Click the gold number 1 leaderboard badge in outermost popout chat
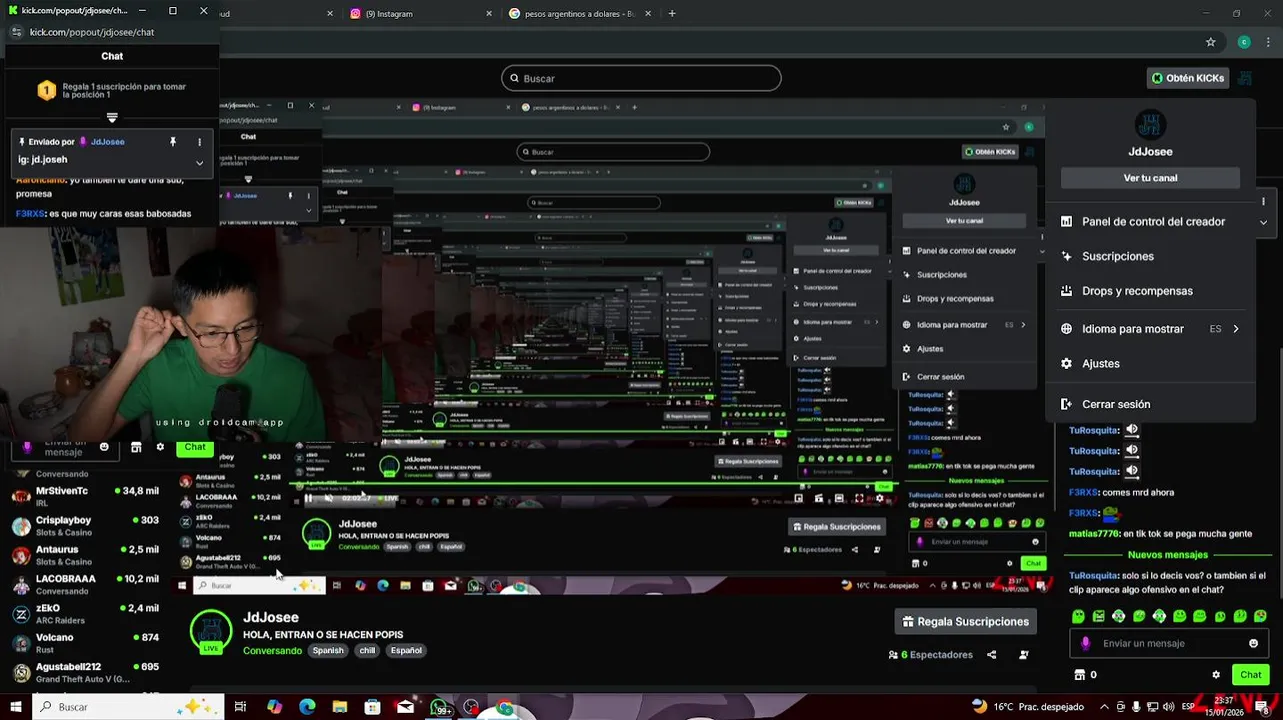 tap(46, 91)
